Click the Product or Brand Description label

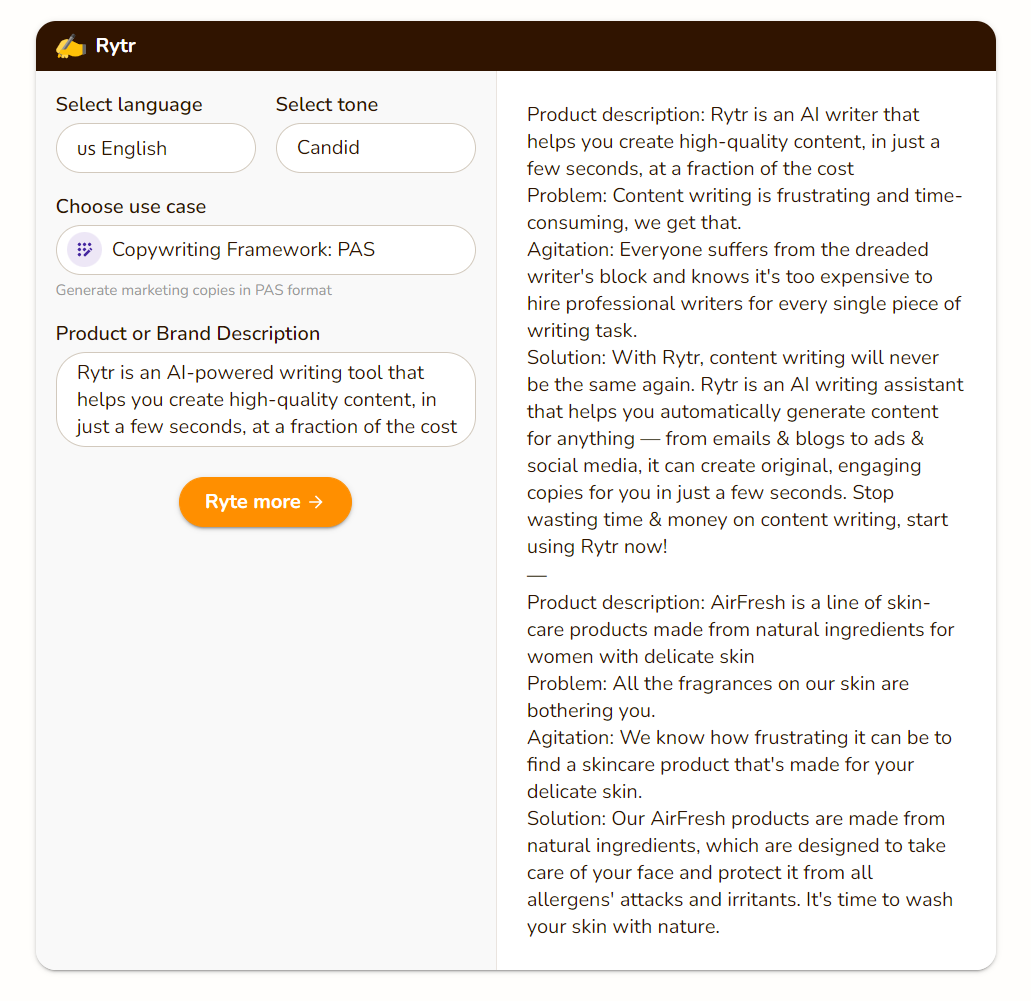(188, 334)
